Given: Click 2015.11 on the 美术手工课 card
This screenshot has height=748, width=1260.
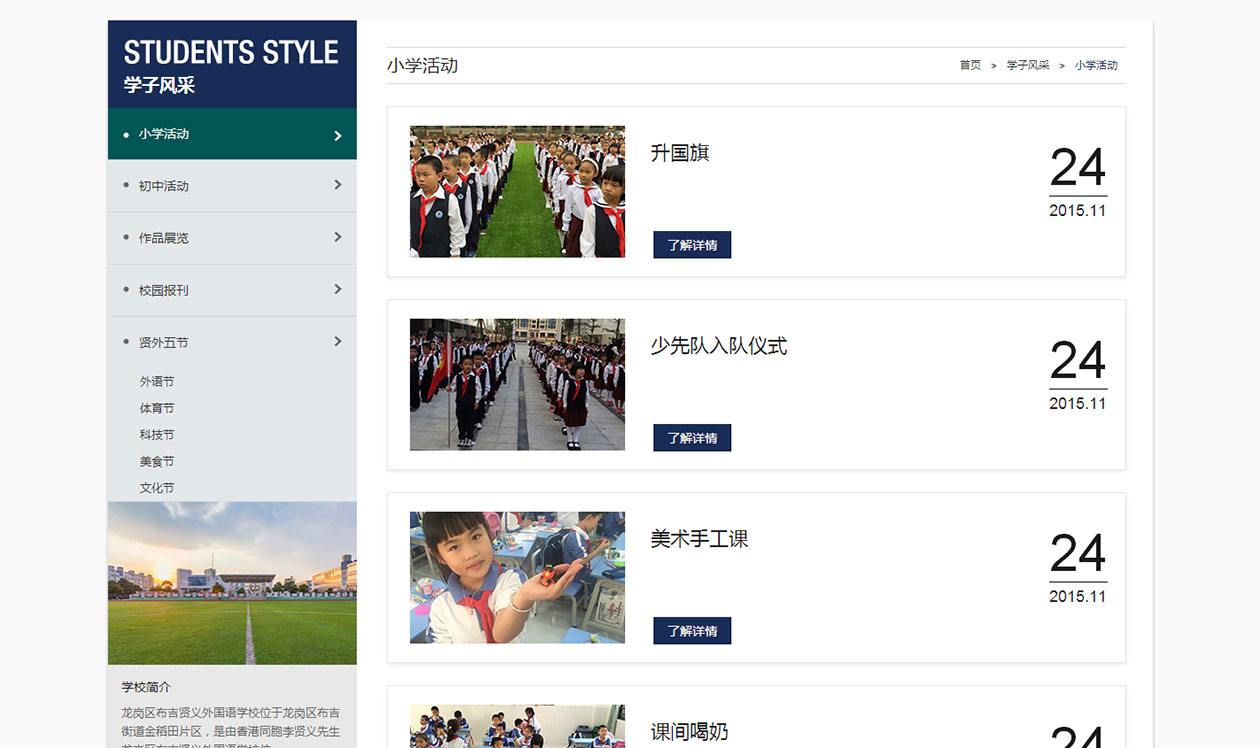Looking at the screenshot, I should 1078,597.
